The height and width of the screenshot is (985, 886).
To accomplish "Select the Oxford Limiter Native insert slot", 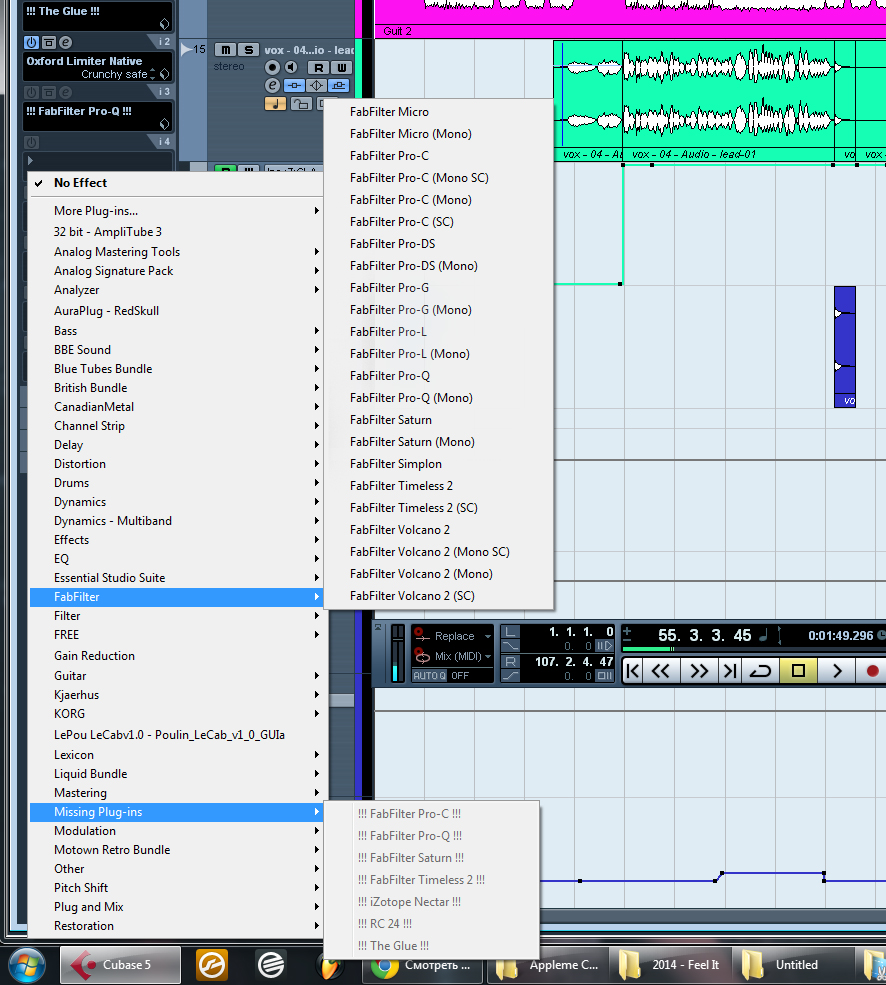I will pyautogui.click(x=97, y=67).
